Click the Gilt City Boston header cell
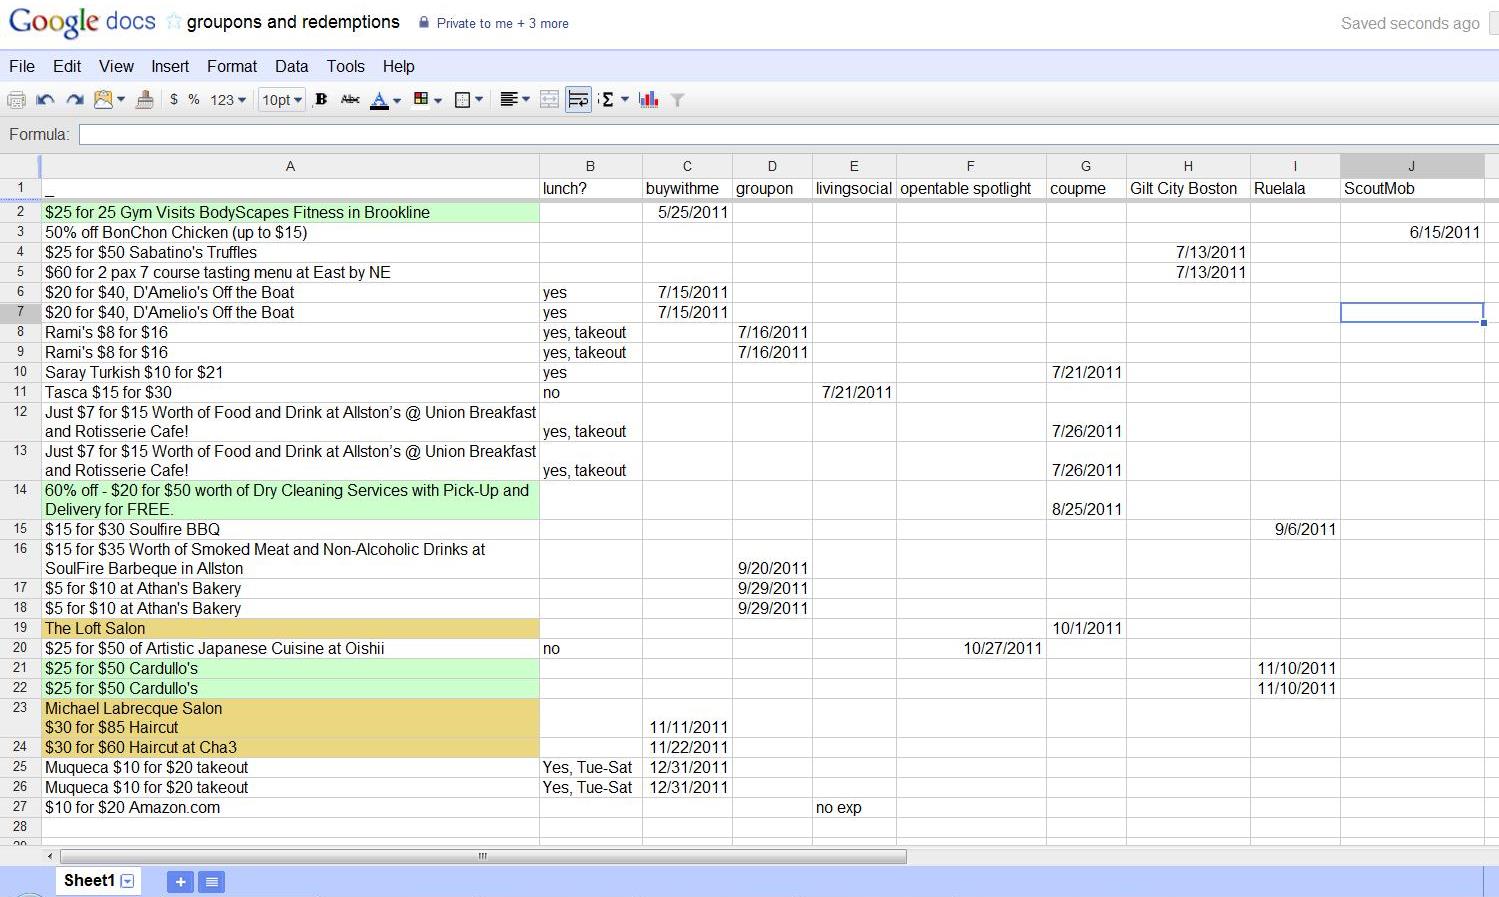Screen dimensions: 1499x897 coord(1188,188)
